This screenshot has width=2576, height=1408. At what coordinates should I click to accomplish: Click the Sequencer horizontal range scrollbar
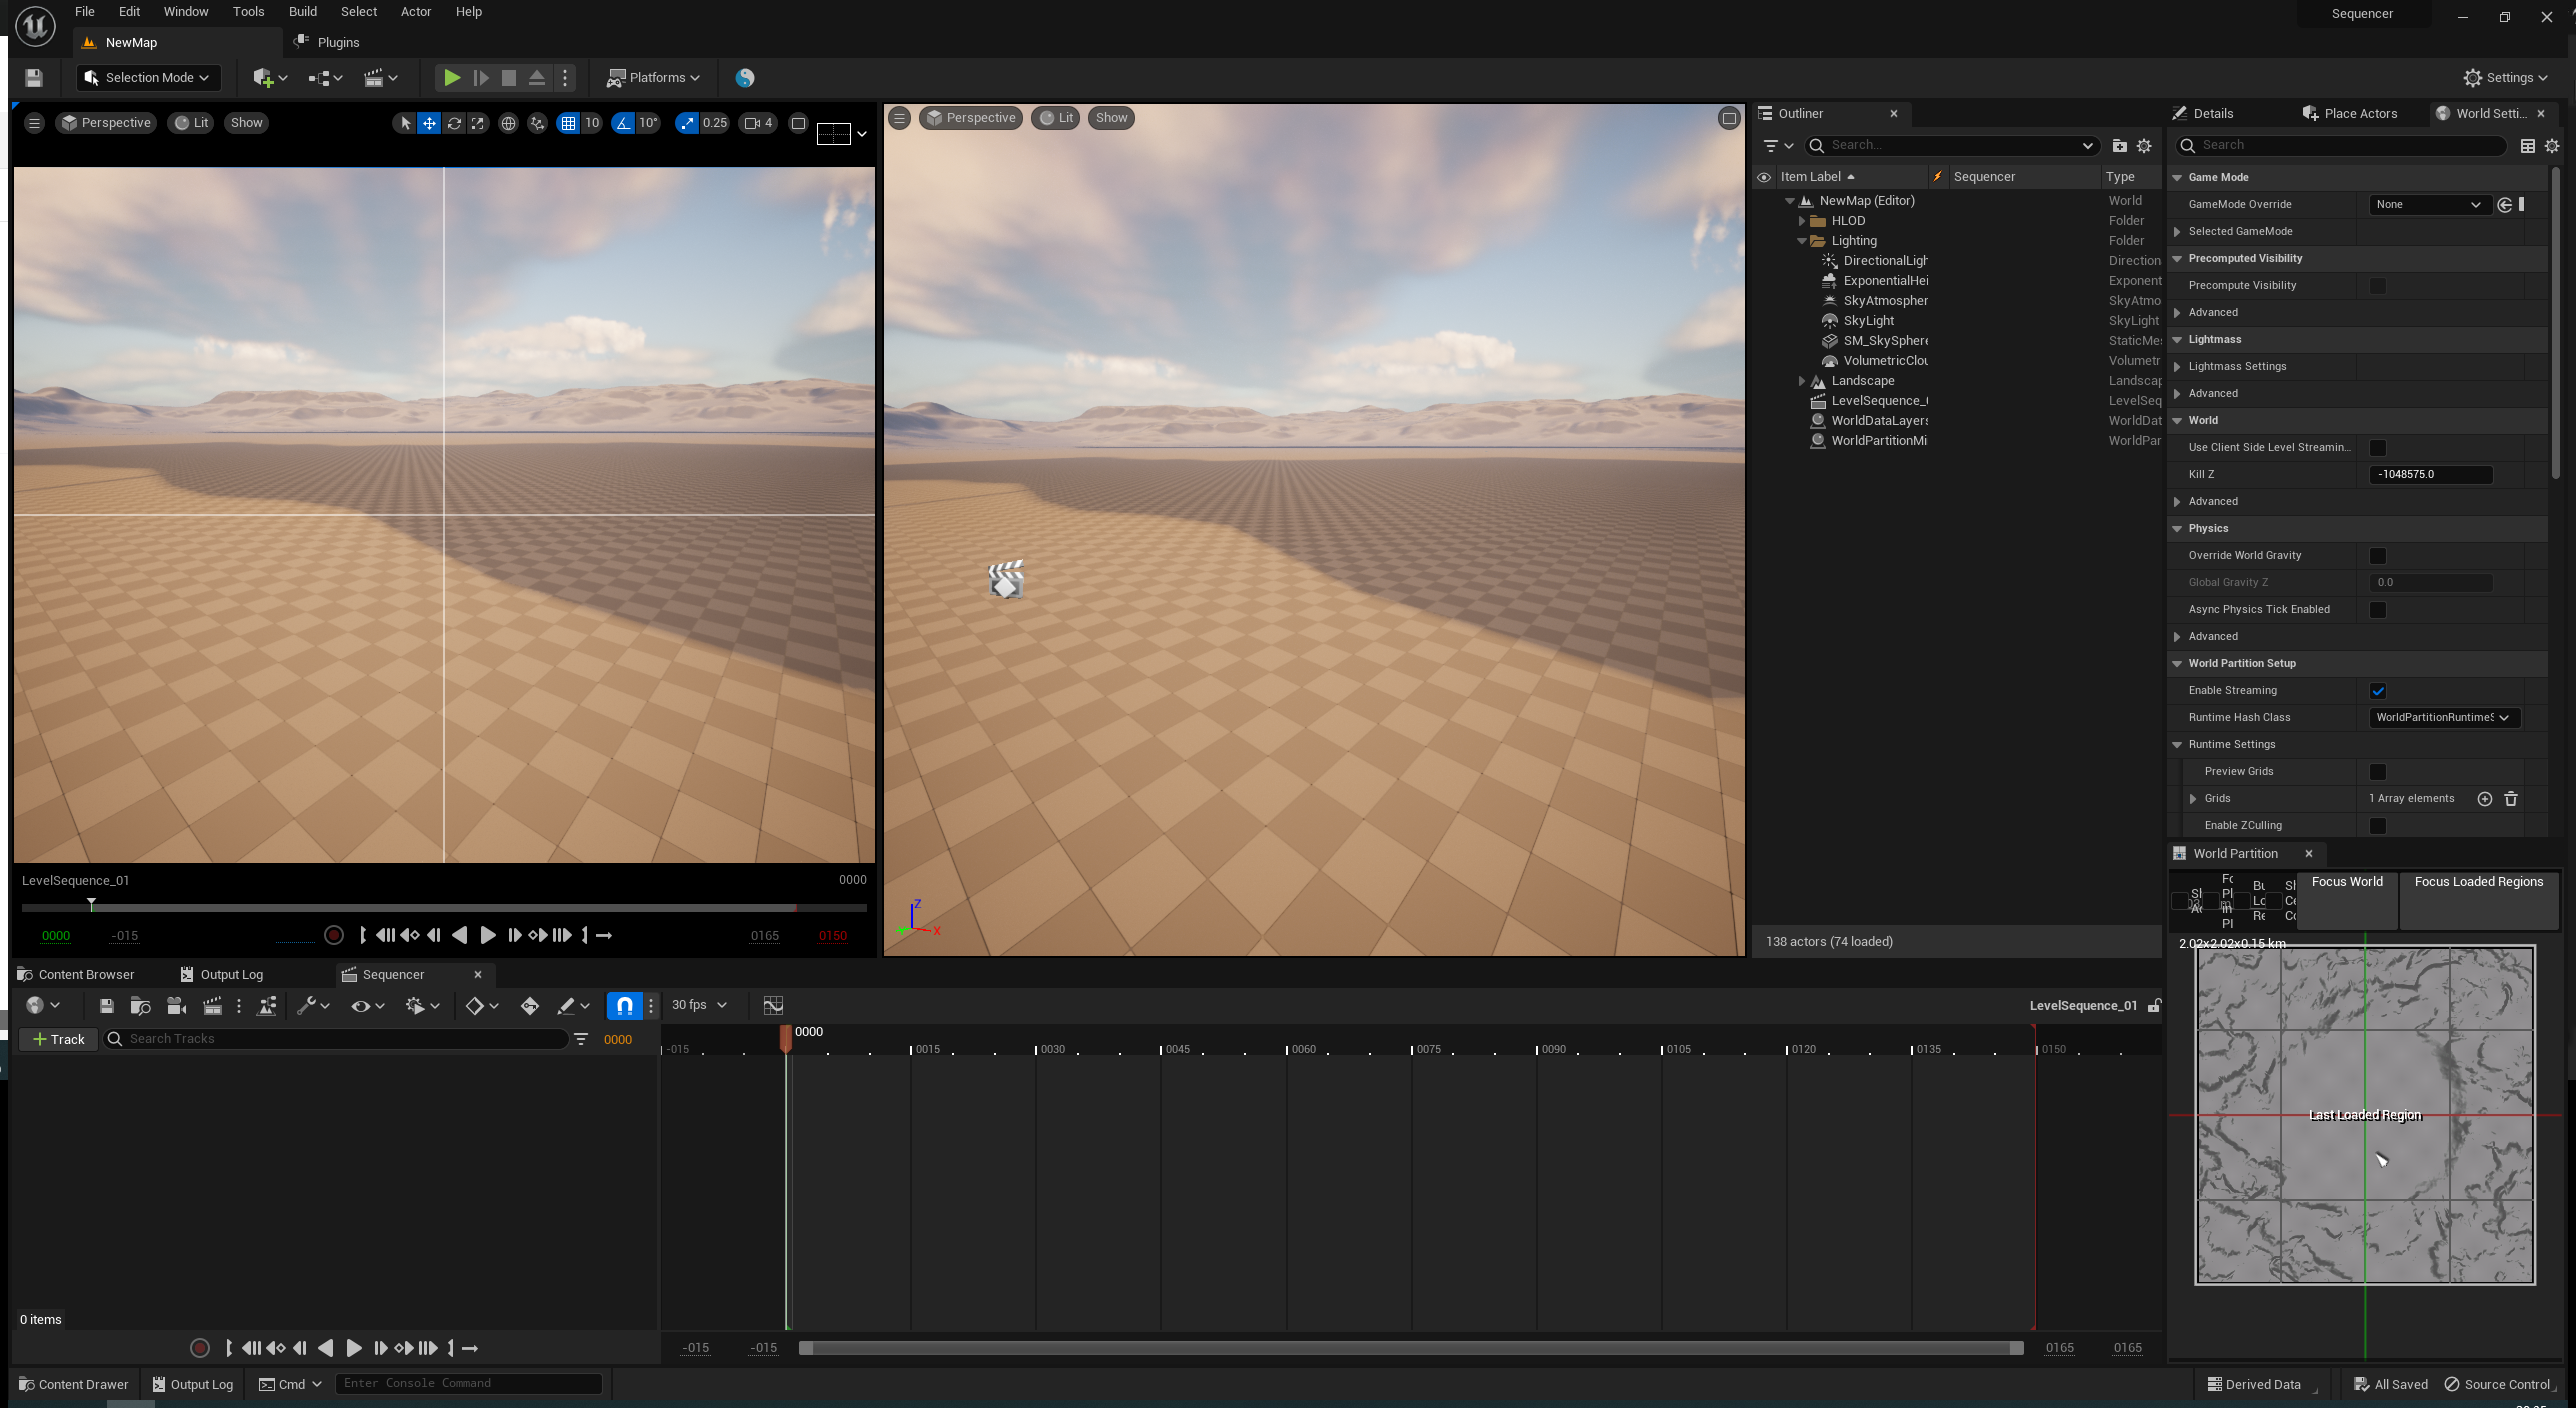[x=1410, y=1348]
